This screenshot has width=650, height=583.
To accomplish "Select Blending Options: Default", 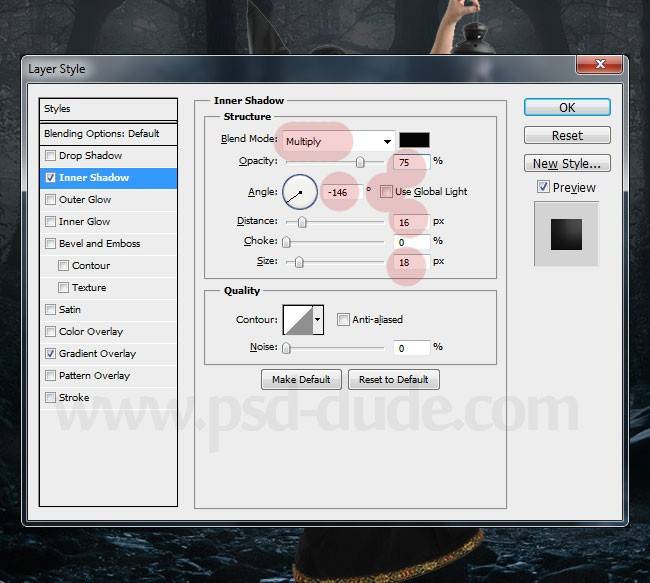I will 101,134.
